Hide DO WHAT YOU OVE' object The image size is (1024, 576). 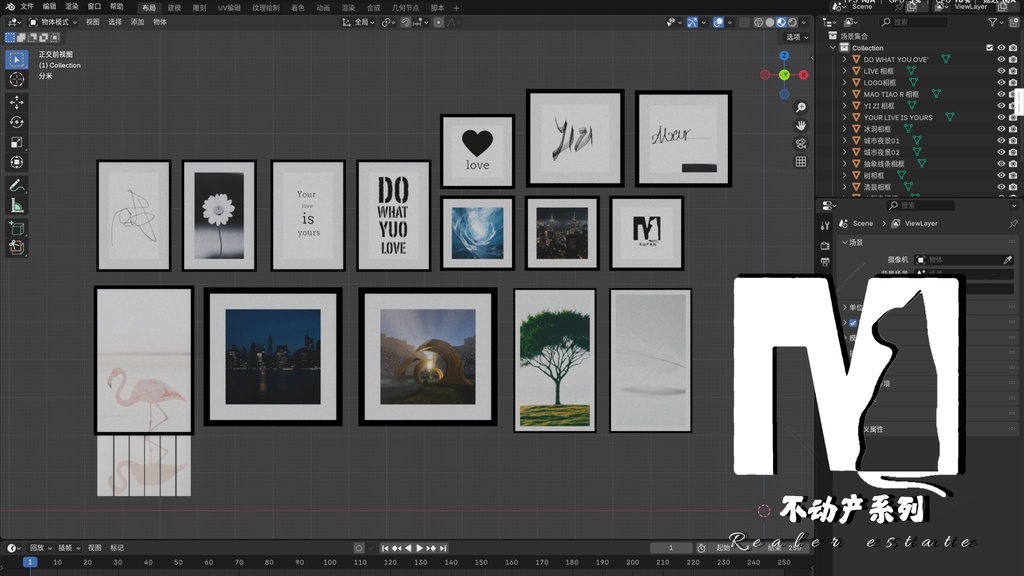pos(1001,59)
